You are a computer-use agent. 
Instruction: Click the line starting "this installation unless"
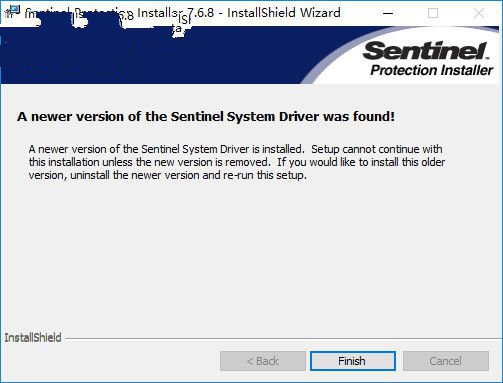[237, 162]
